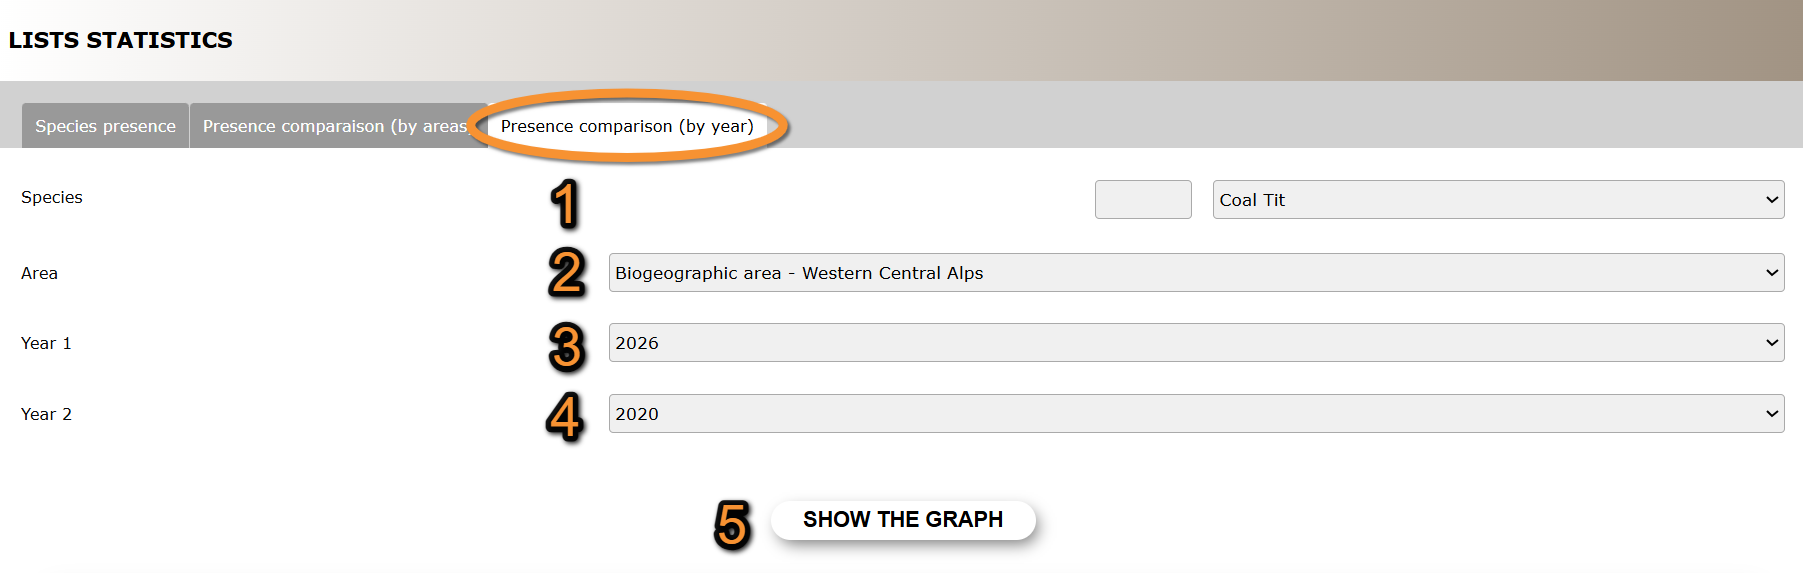Focus the small species search box
This screenshot has width=1803, height=573.
(x=1143, y=200)
